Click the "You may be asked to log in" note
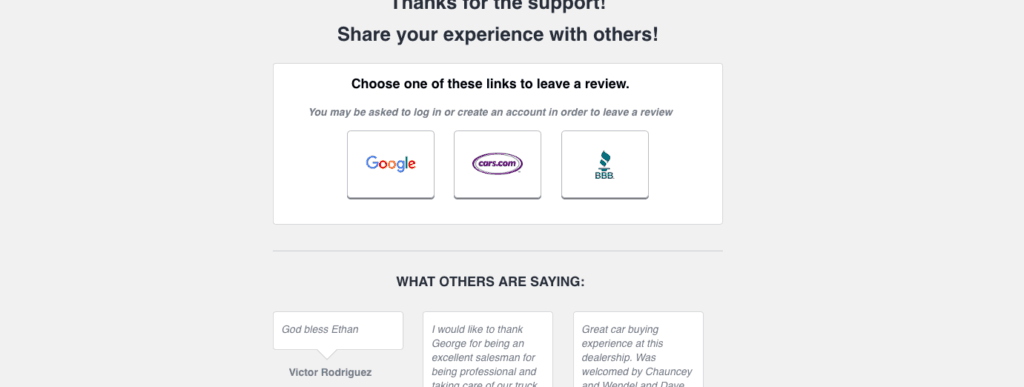 [x=490, y=112]
